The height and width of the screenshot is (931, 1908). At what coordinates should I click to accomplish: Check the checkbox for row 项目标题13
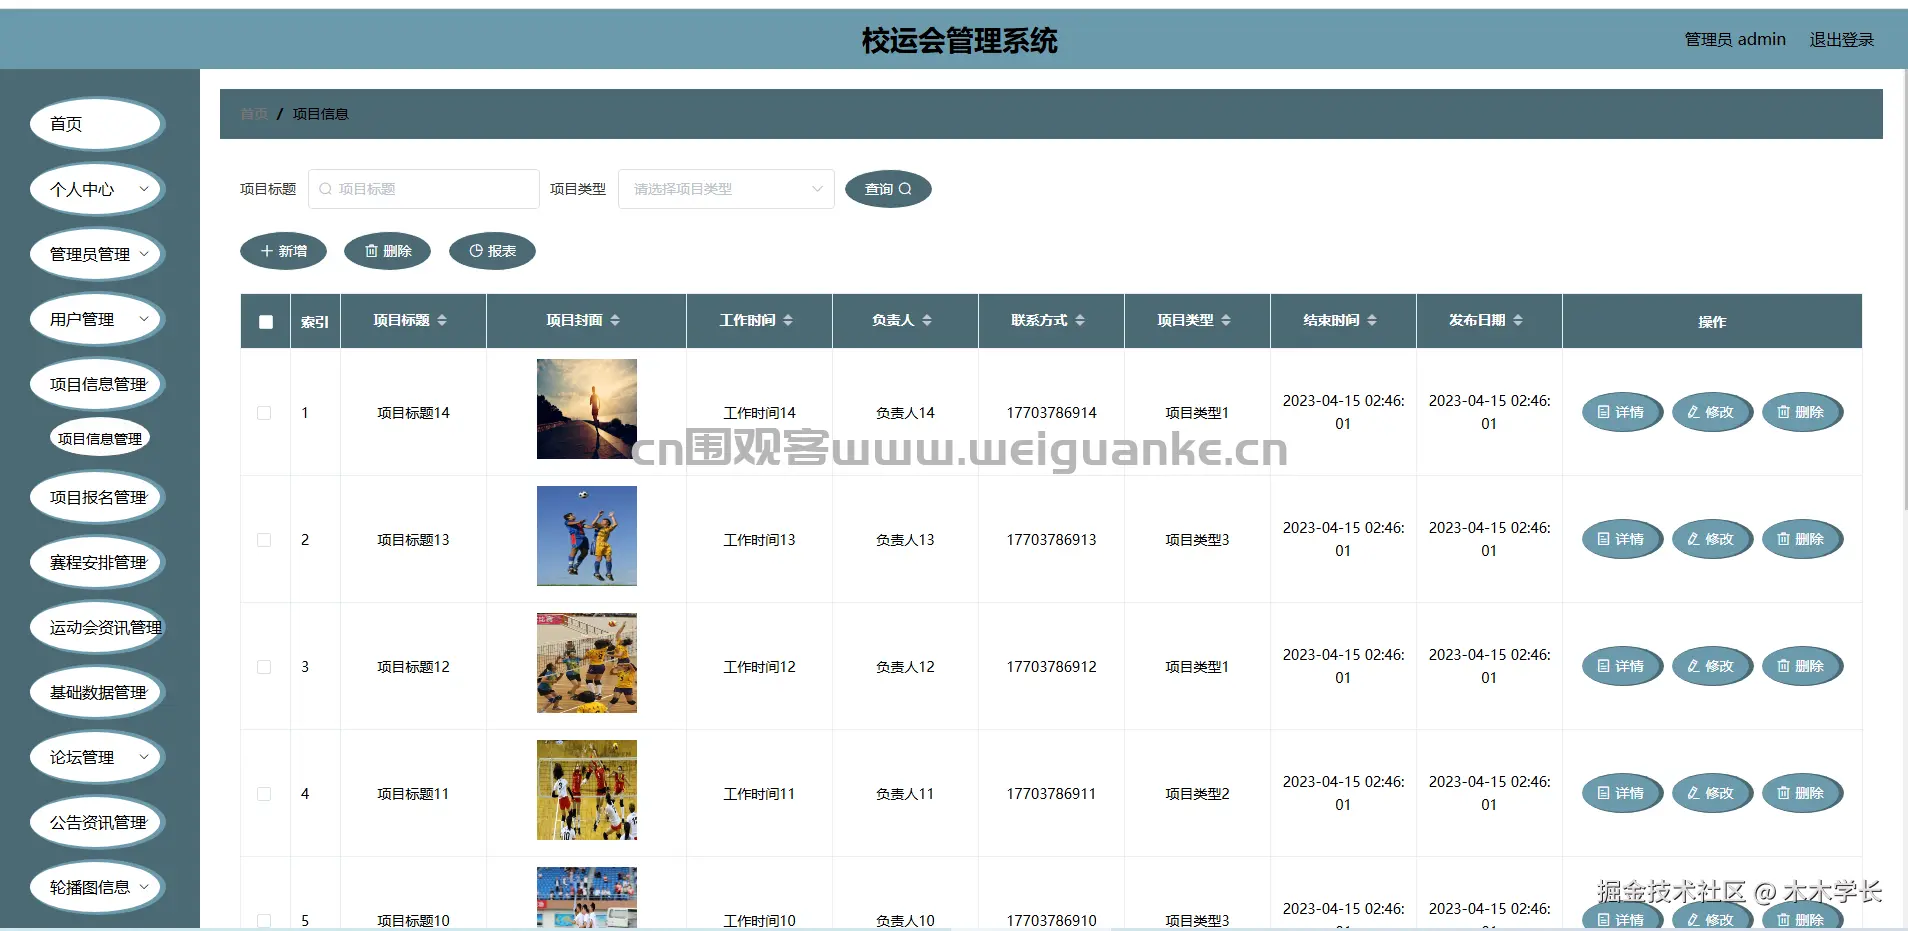tap(264, 540)
